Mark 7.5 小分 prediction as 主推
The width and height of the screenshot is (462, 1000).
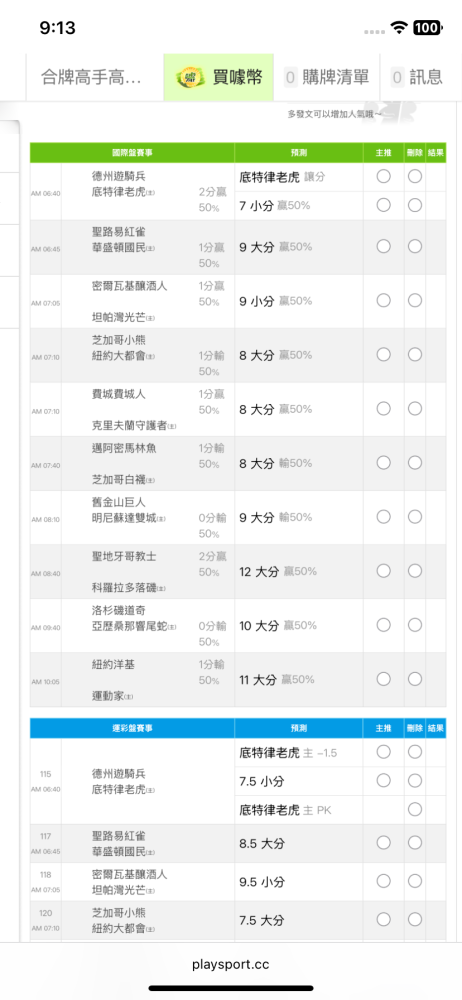(384, 780)
